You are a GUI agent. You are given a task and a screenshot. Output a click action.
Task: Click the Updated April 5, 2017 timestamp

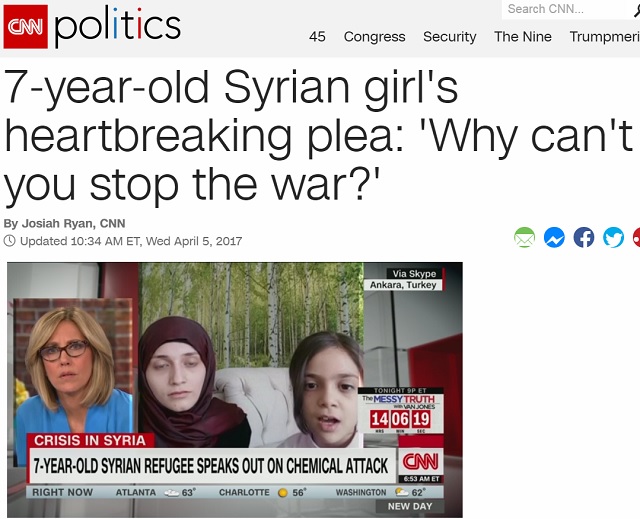131,241
